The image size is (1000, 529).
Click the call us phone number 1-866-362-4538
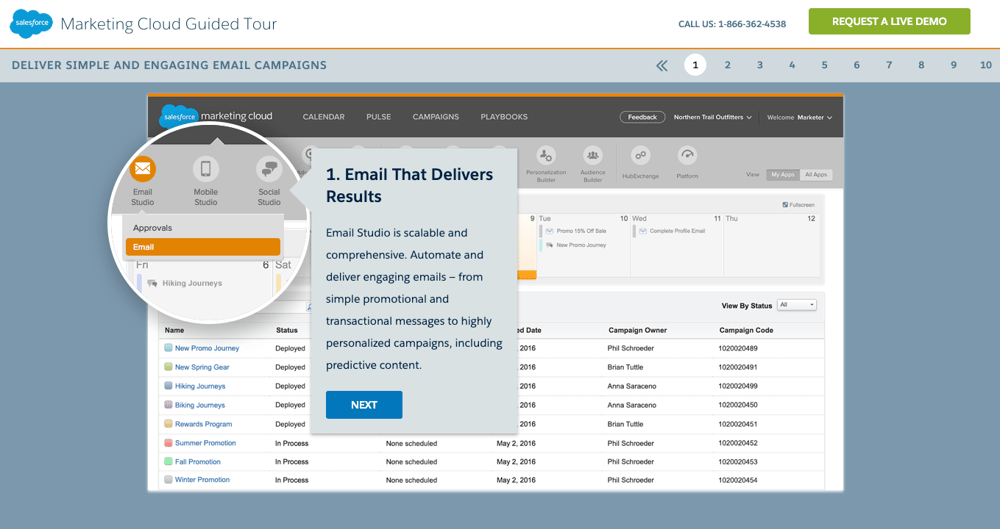(x=752, y=24)
